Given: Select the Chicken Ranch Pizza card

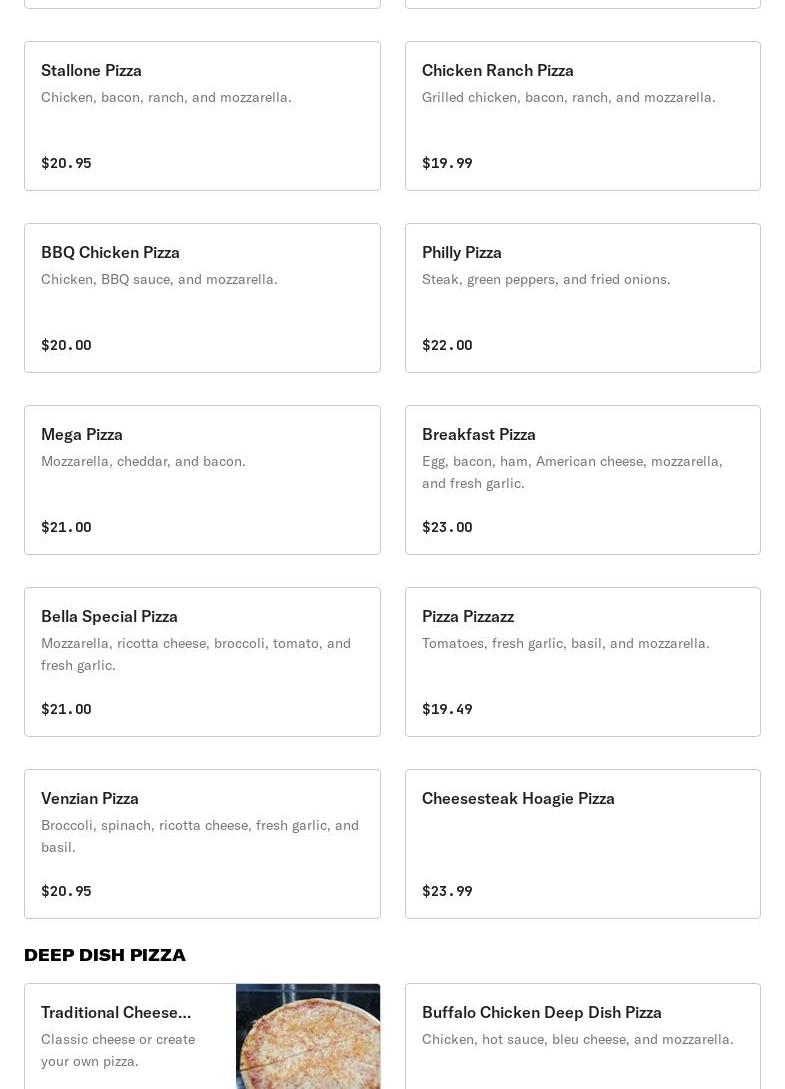Looking at the screenshot, I should pos(582,116).
